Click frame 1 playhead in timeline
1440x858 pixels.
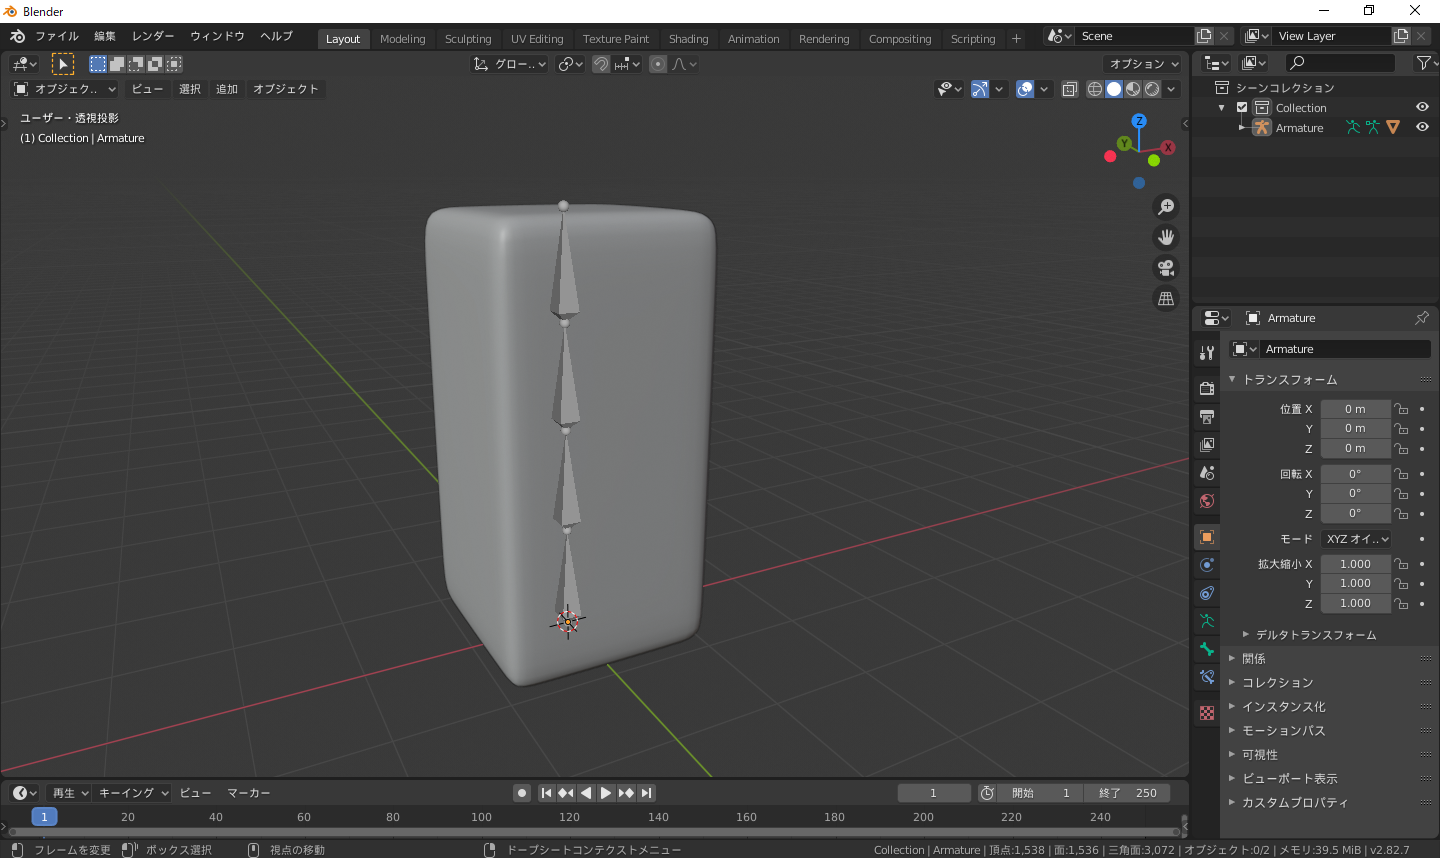click(x=44, y=817)
